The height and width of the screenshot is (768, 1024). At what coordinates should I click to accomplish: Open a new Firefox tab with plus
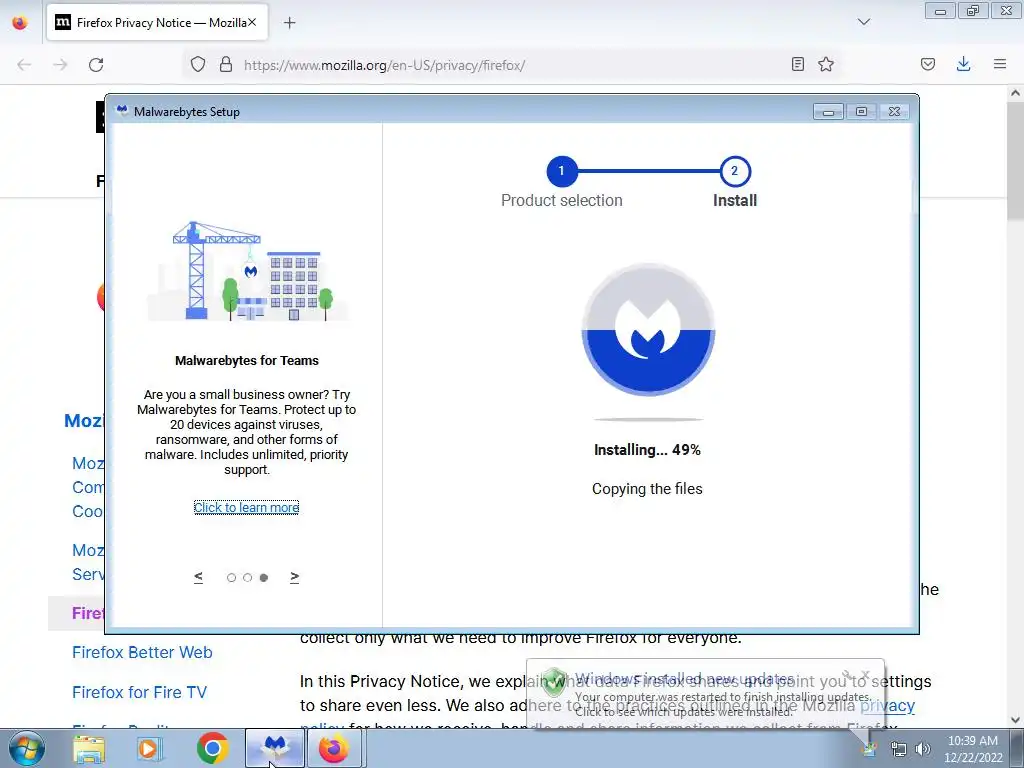(289, 23)
